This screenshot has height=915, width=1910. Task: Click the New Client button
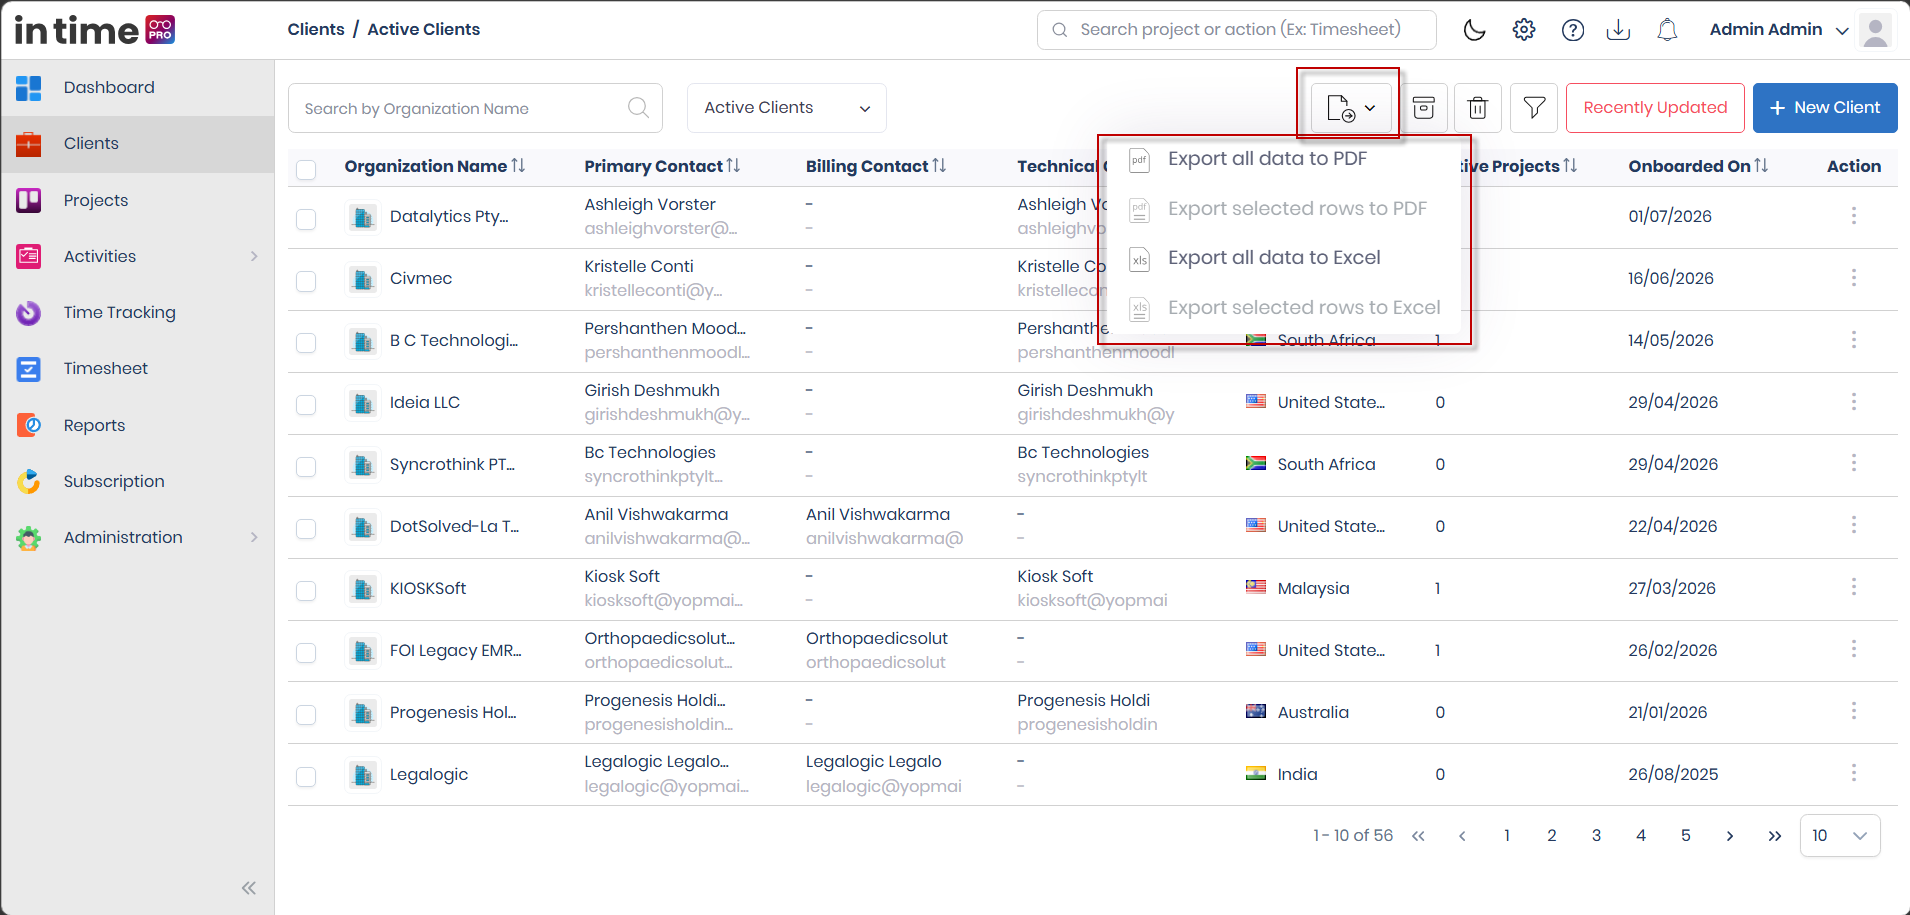pos(1825,108)
